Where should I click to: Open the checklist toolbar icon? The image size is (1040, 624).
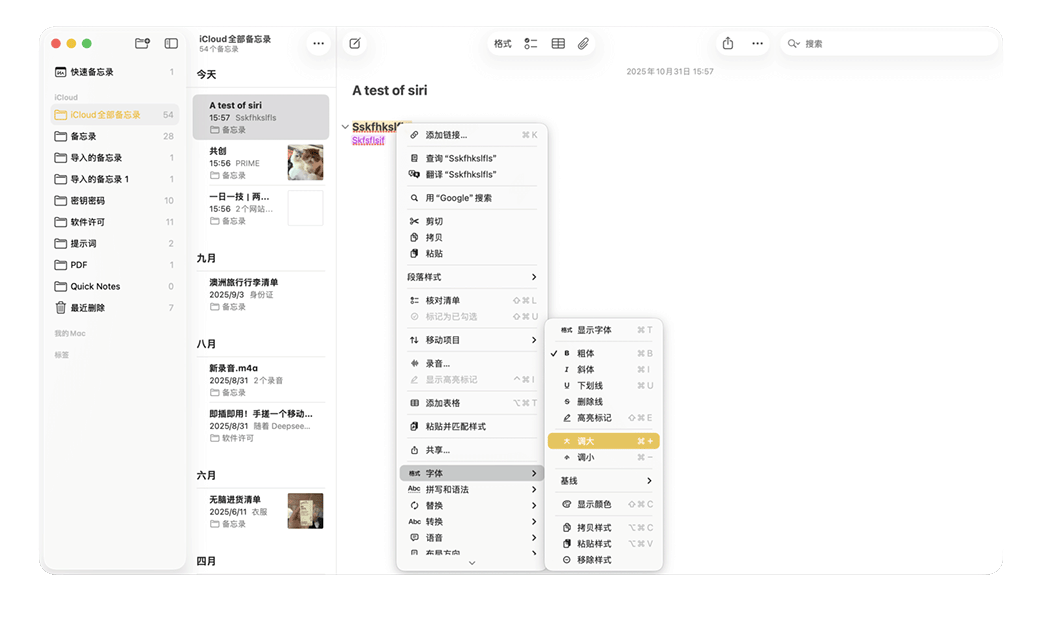[x=530, y=44]
